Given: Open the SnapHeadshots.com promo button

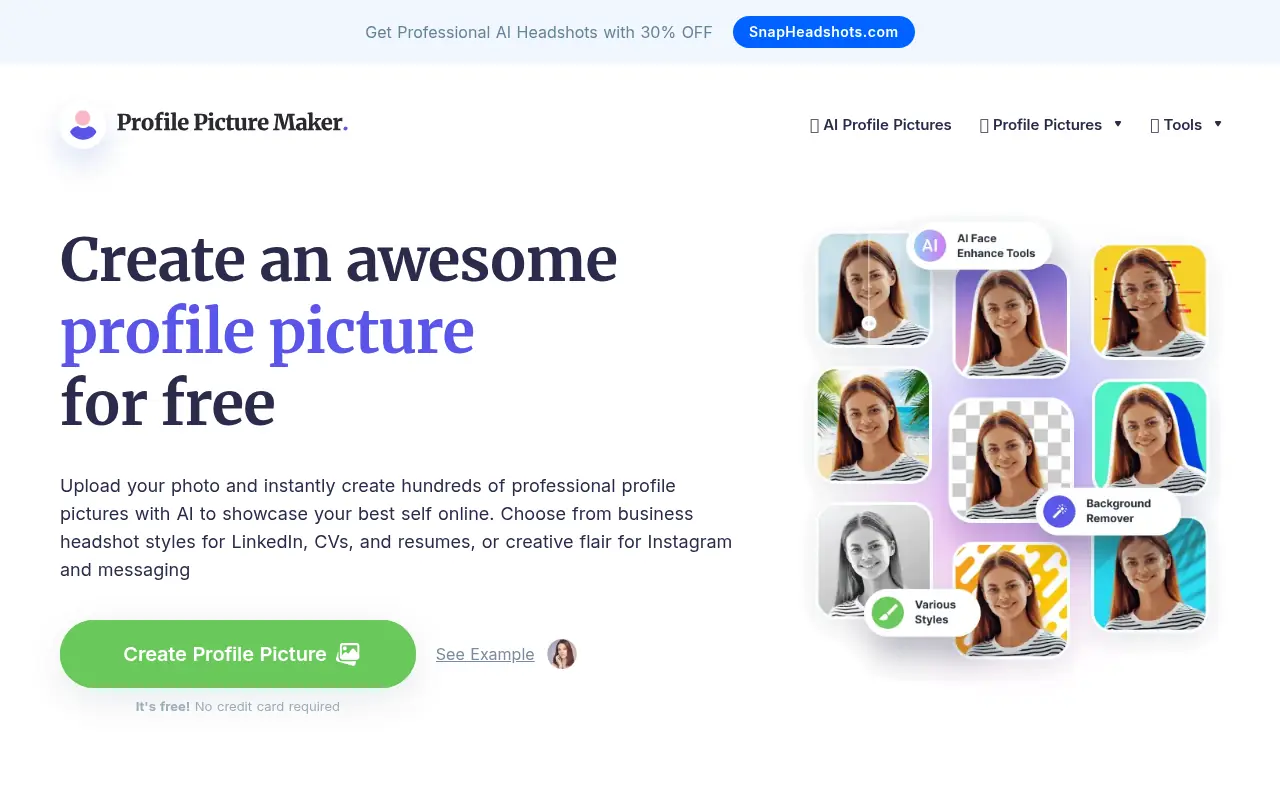Looking at the screenshot, I should (x=823, y=32).
